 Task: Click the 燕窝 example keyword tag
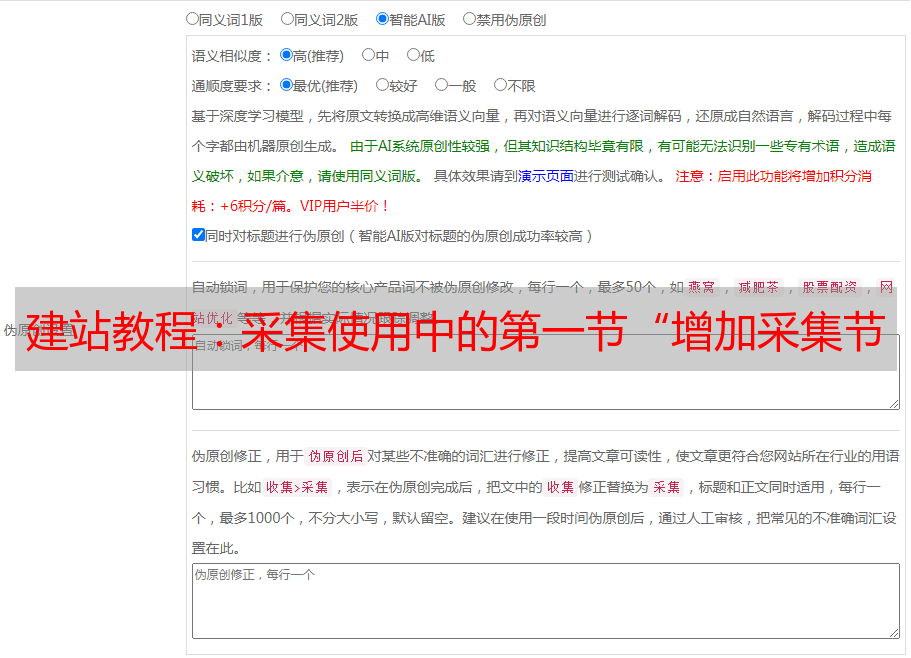click(702, 287)
